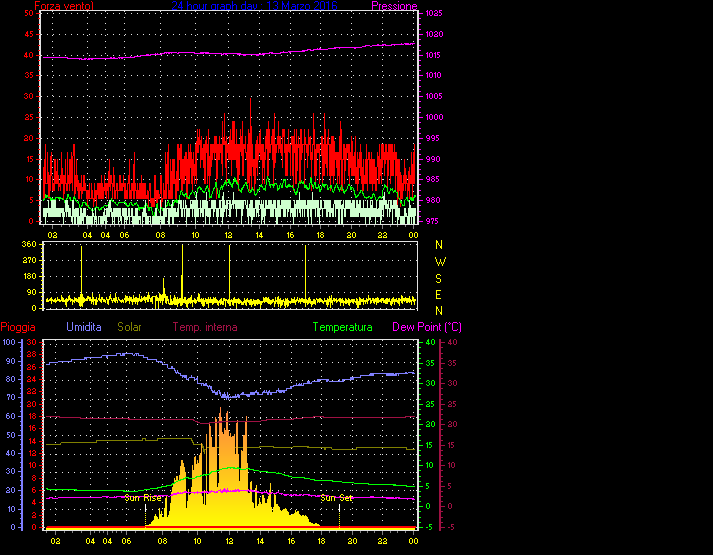Screen dimensions: 713x555
Task: Select the olive 'Solar' legend label
Action: tap(129, 327)
